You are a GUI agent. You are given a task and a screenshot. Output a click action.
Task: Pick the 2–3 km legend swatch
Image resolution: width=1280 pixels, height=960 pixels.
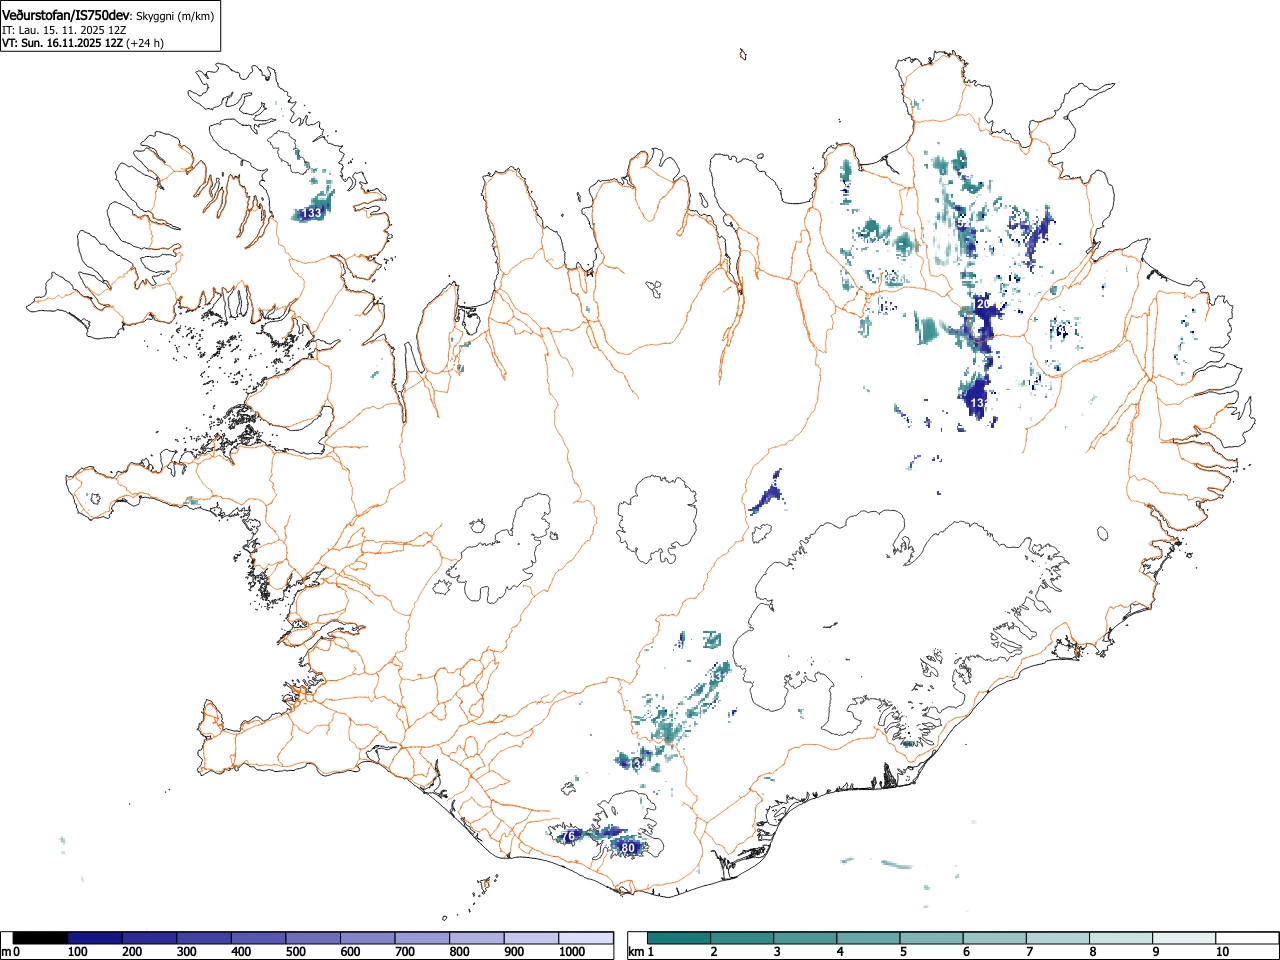click(743, 938)
